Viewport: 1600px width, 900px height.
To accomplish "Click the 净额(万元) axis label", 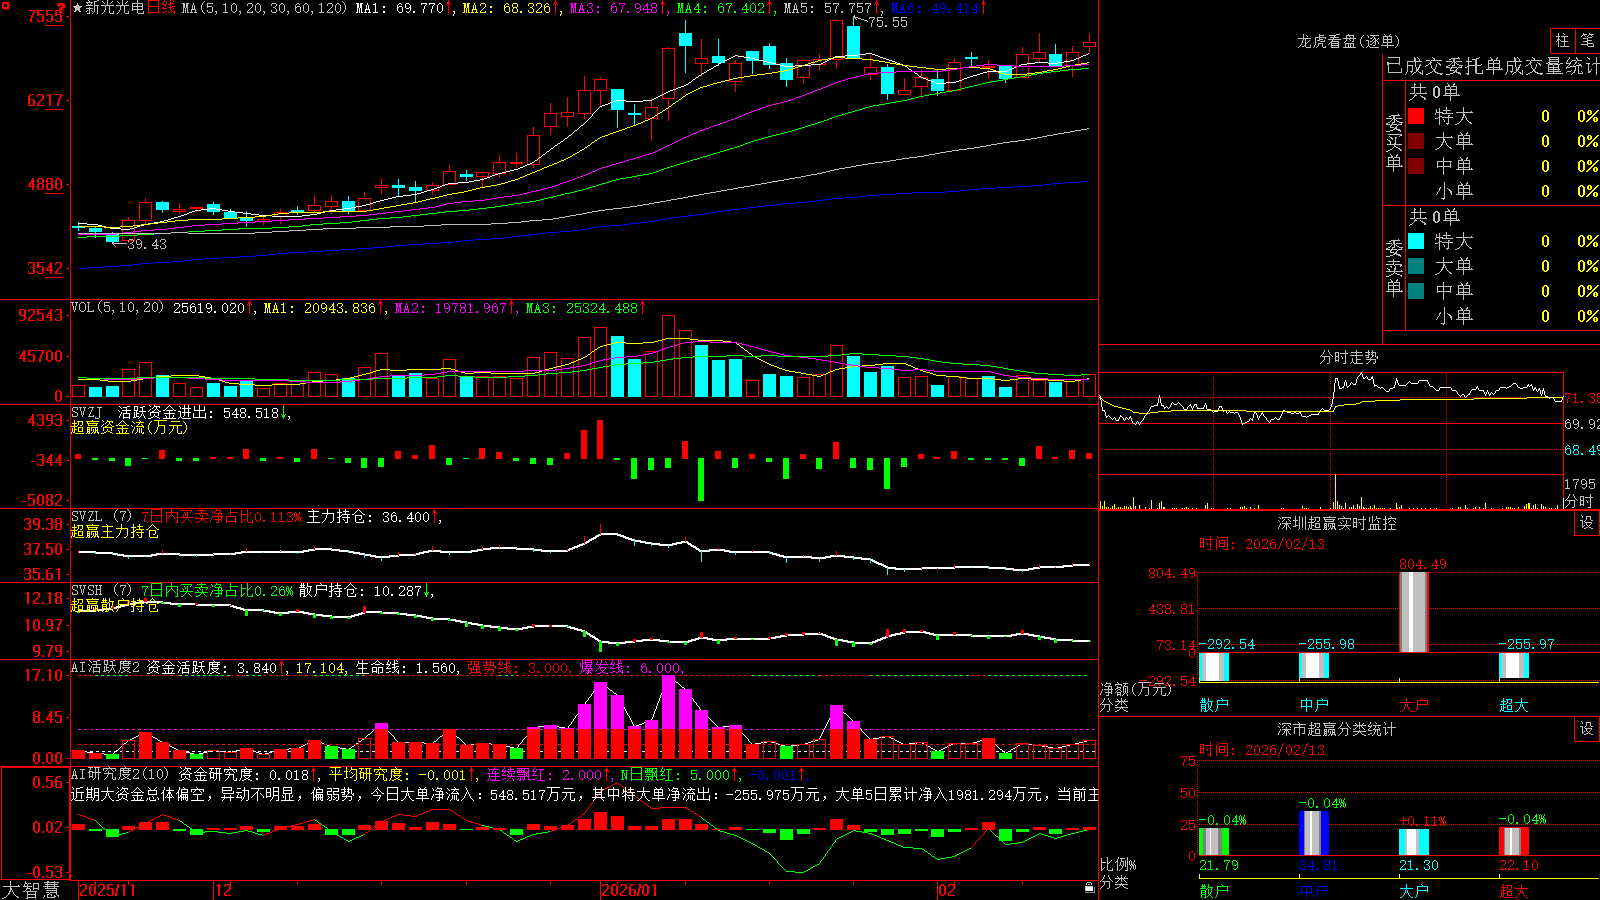I will click(x=1134, y=689).
